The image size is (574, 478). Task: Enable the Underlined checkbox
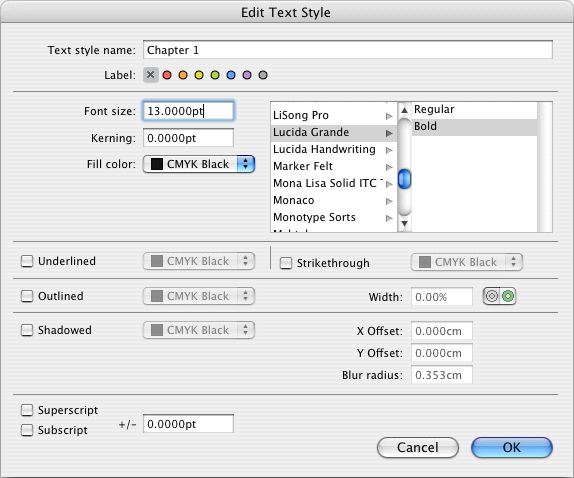click(x=27, y=261)
